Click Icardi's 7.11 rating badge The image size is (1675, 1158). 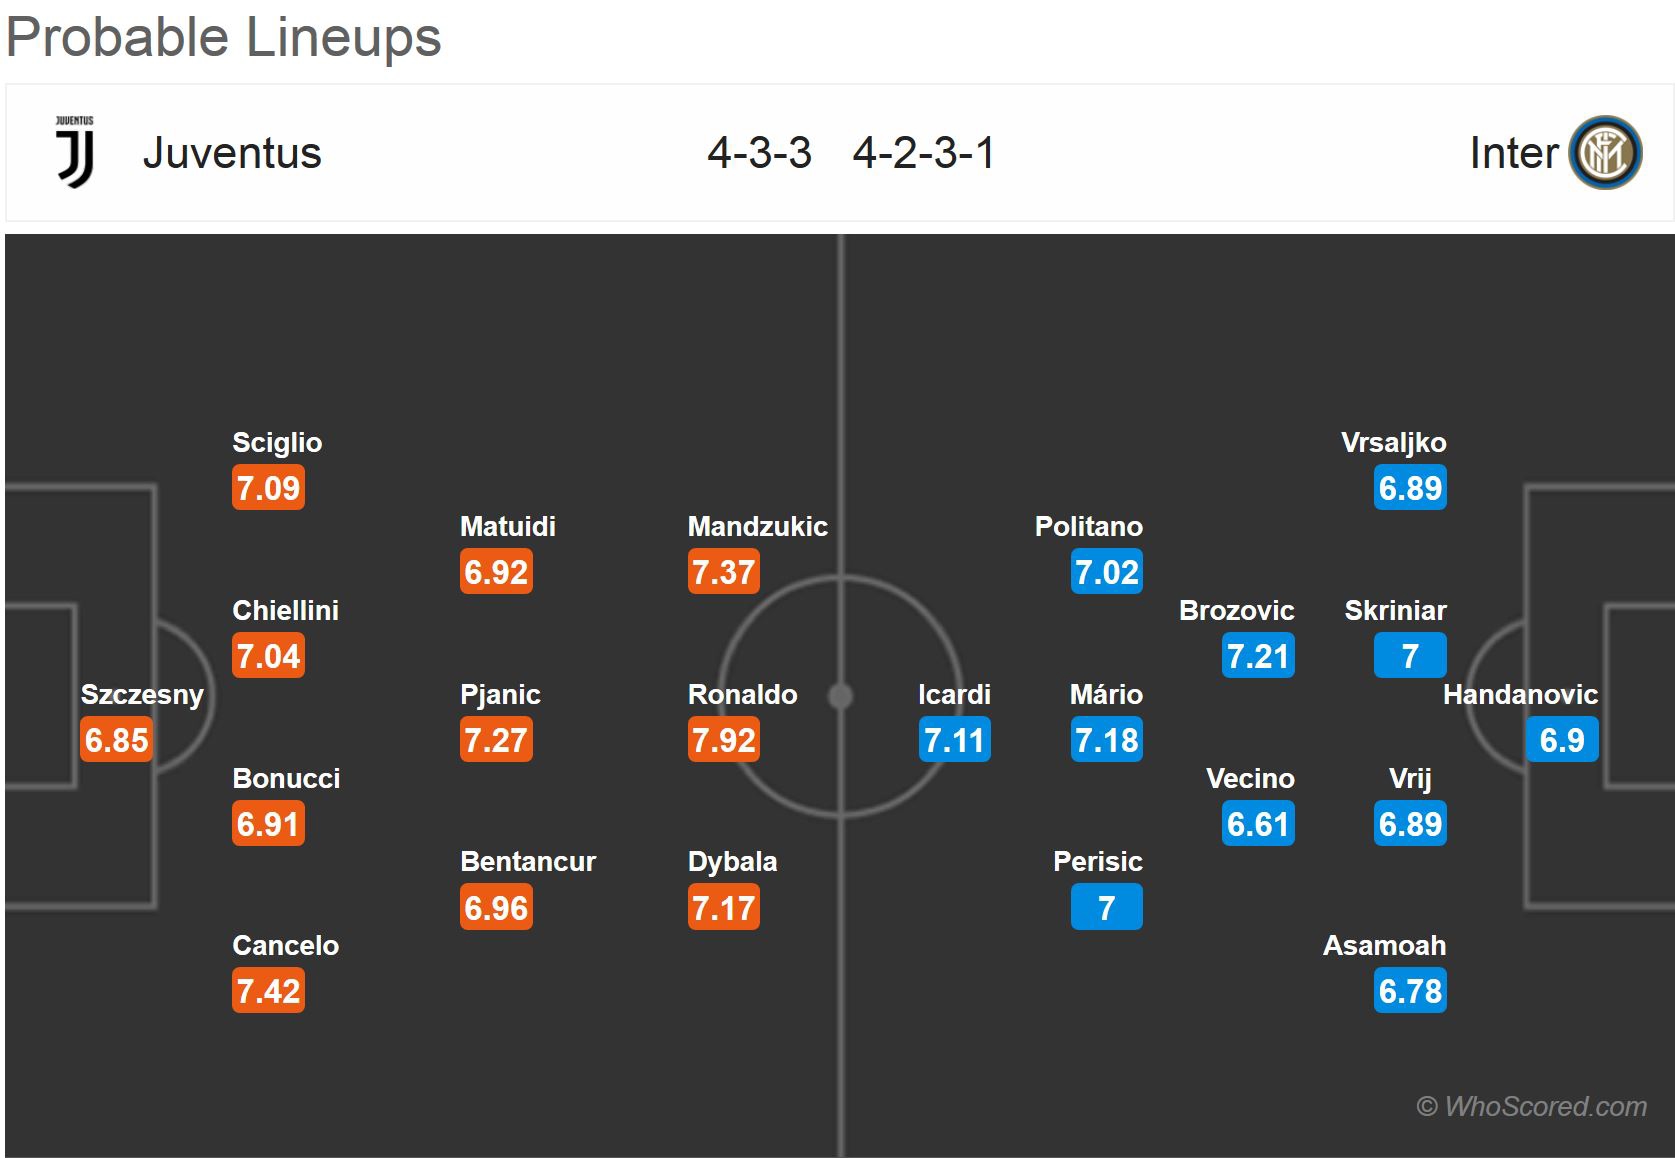pos(955,740)
